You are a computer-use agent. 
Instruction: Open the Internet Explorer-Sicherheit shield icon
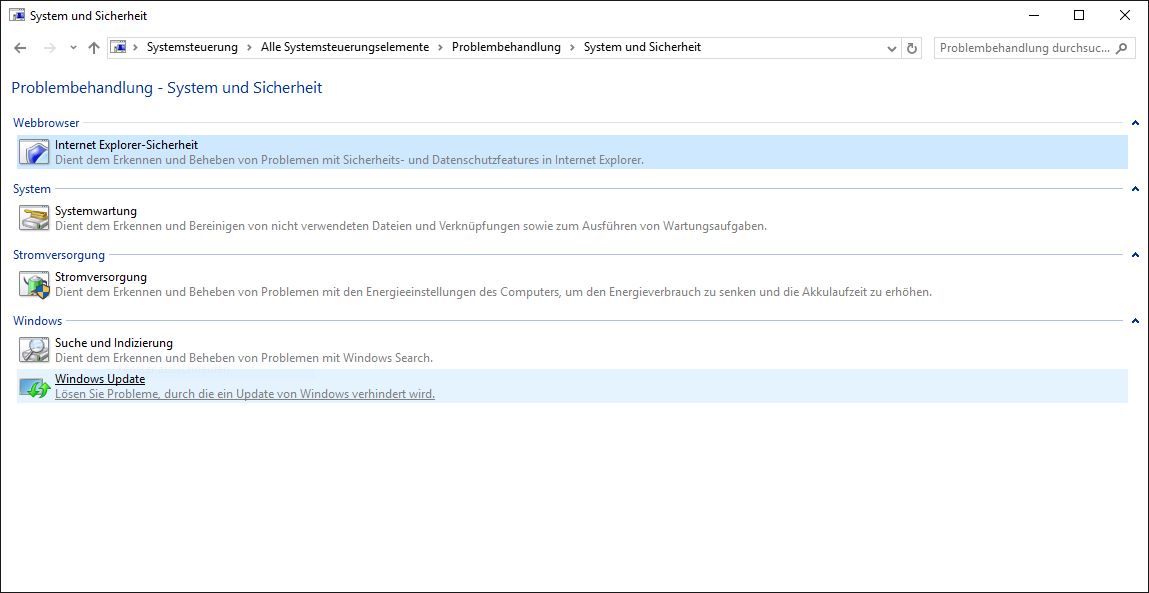[x=34, y=152]
